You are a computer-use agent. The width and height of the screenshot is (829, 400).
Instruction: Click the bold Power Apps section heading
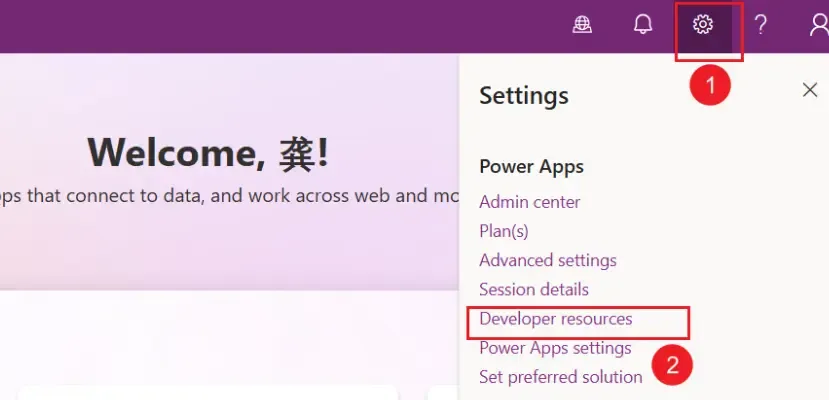click(531, 166)
